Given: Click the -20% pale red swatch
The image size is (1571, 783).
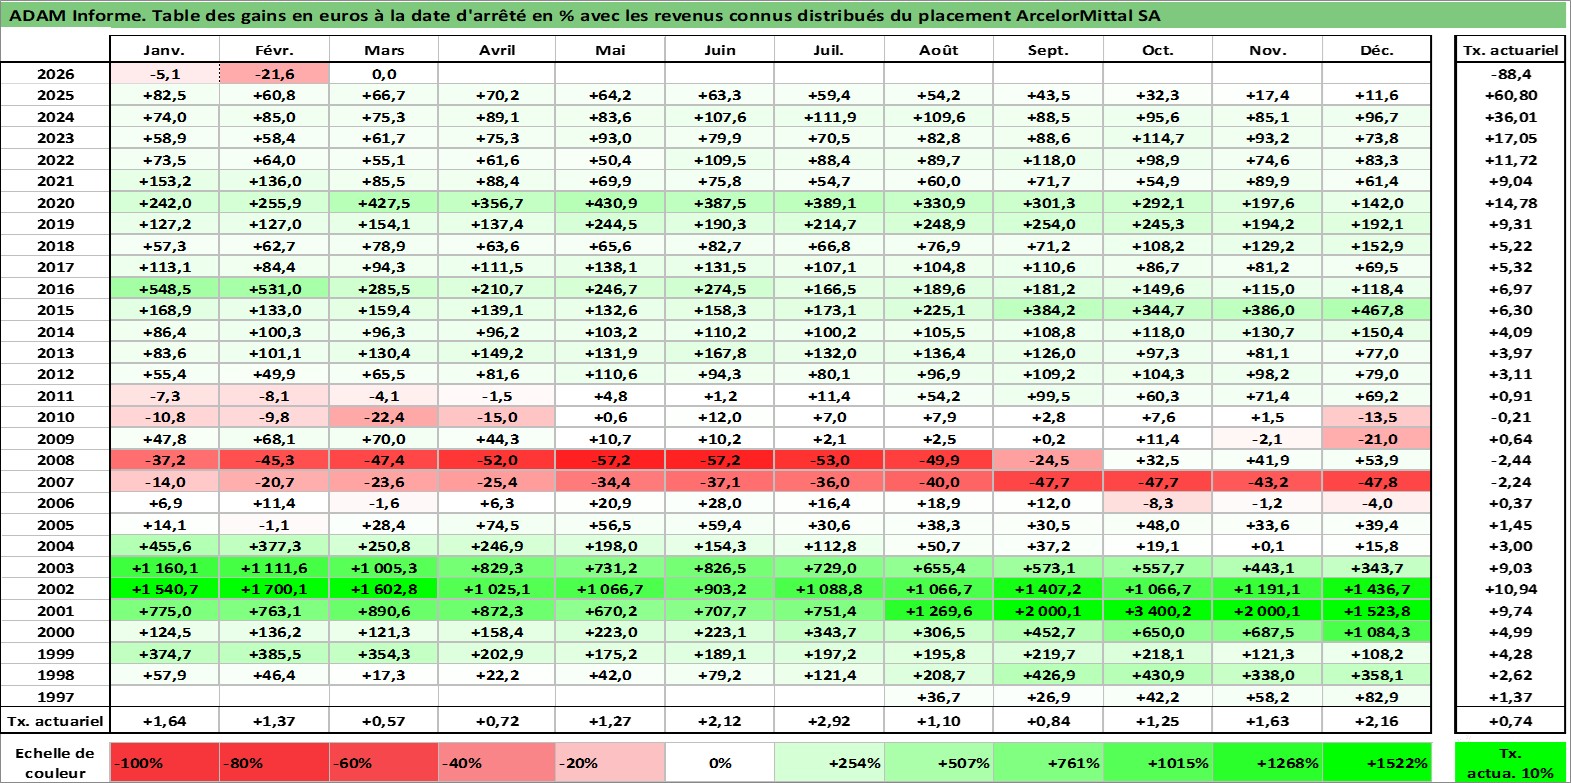Looking at the screenshot, I should [610, 762].
